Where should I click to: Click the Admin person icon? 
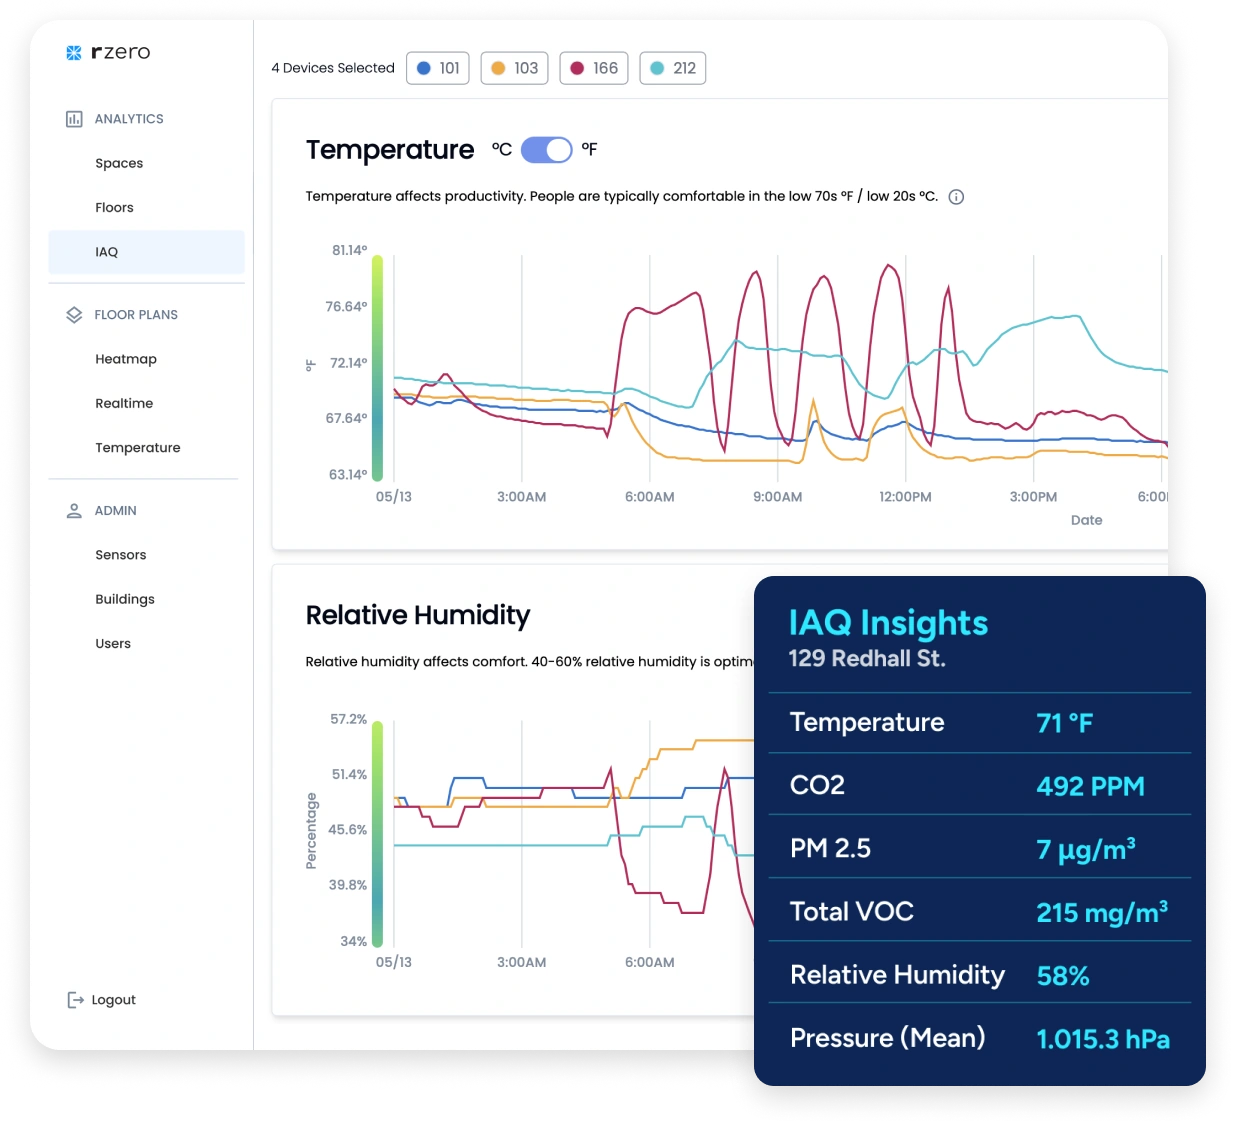74,511
